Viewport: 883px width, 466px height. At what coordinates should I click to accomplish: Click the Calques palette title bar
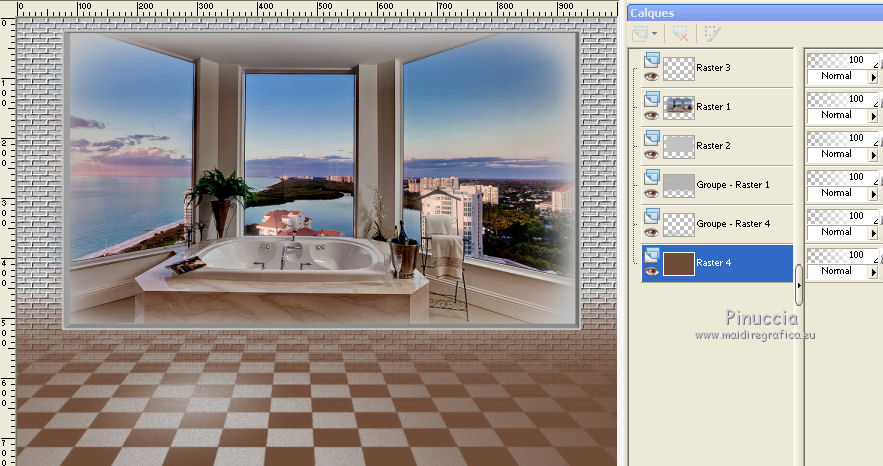coord(755,13)
